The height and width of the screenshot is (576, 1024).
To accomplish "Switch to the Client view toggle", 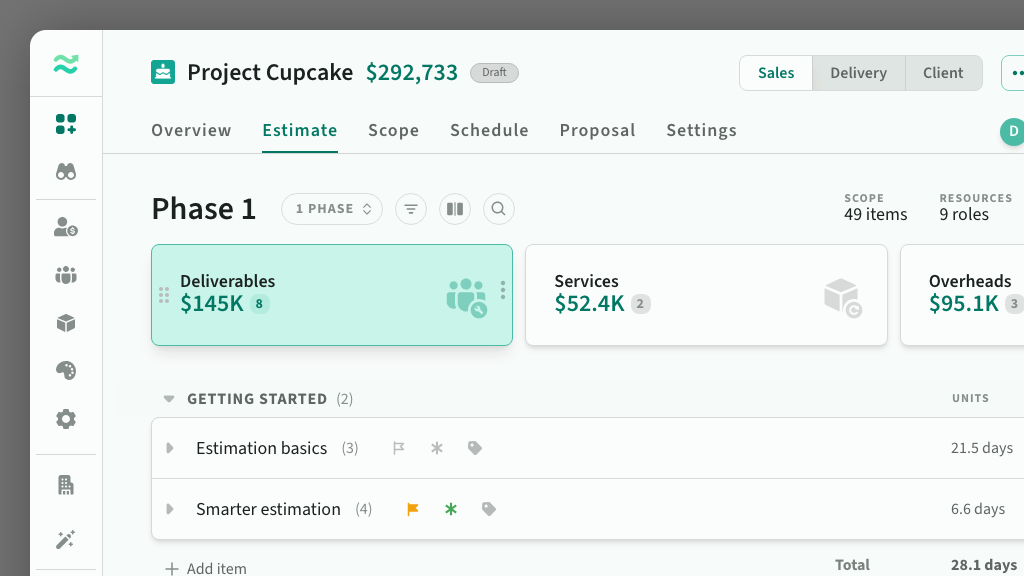I will [x=943, y=73].
